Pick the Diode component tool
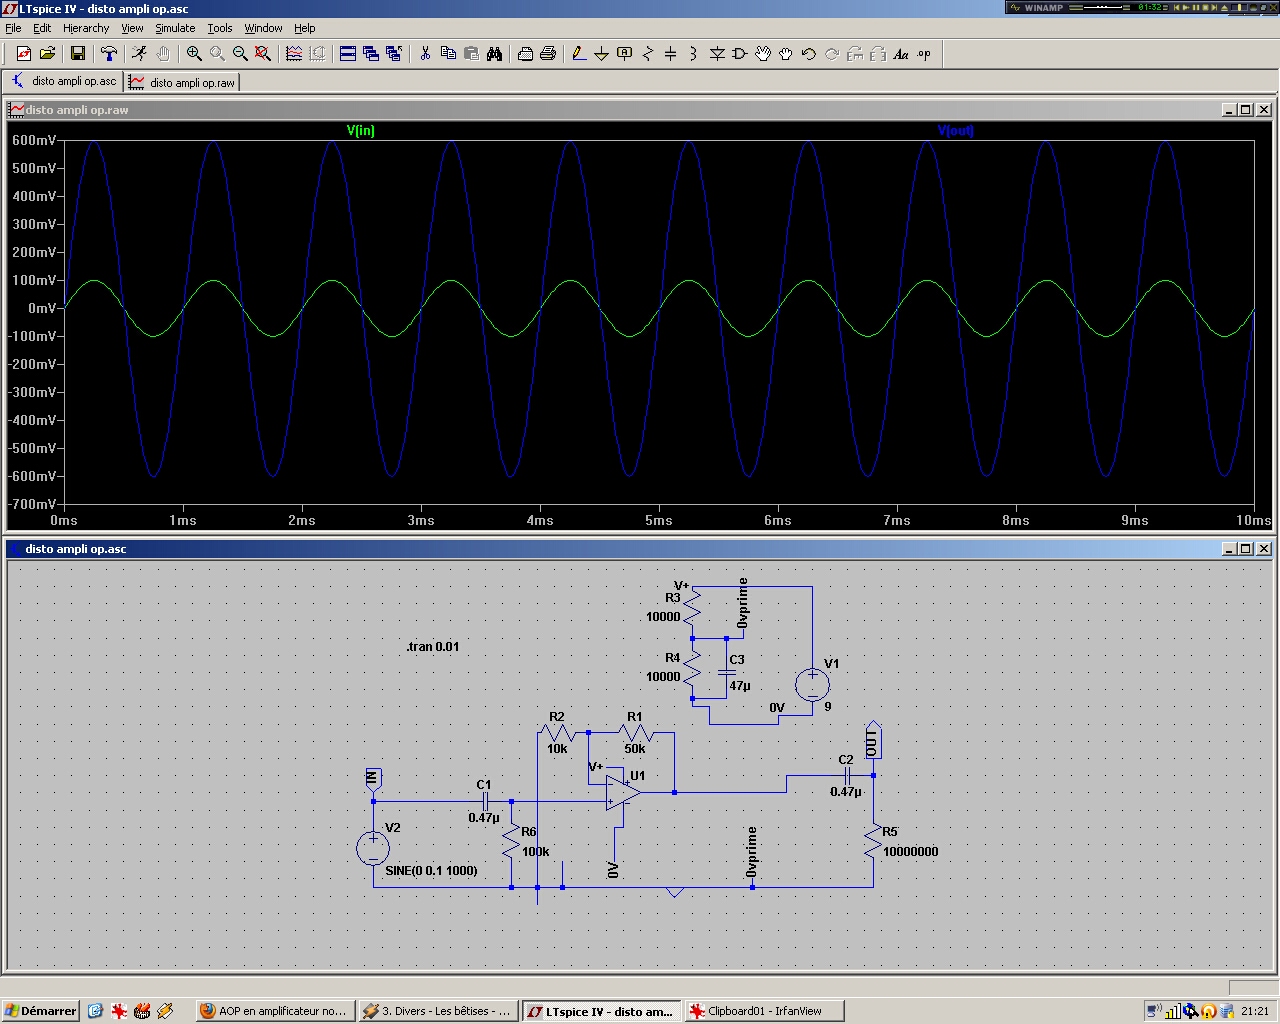The image size is (1280, 1024). click(x=717, y=54)
